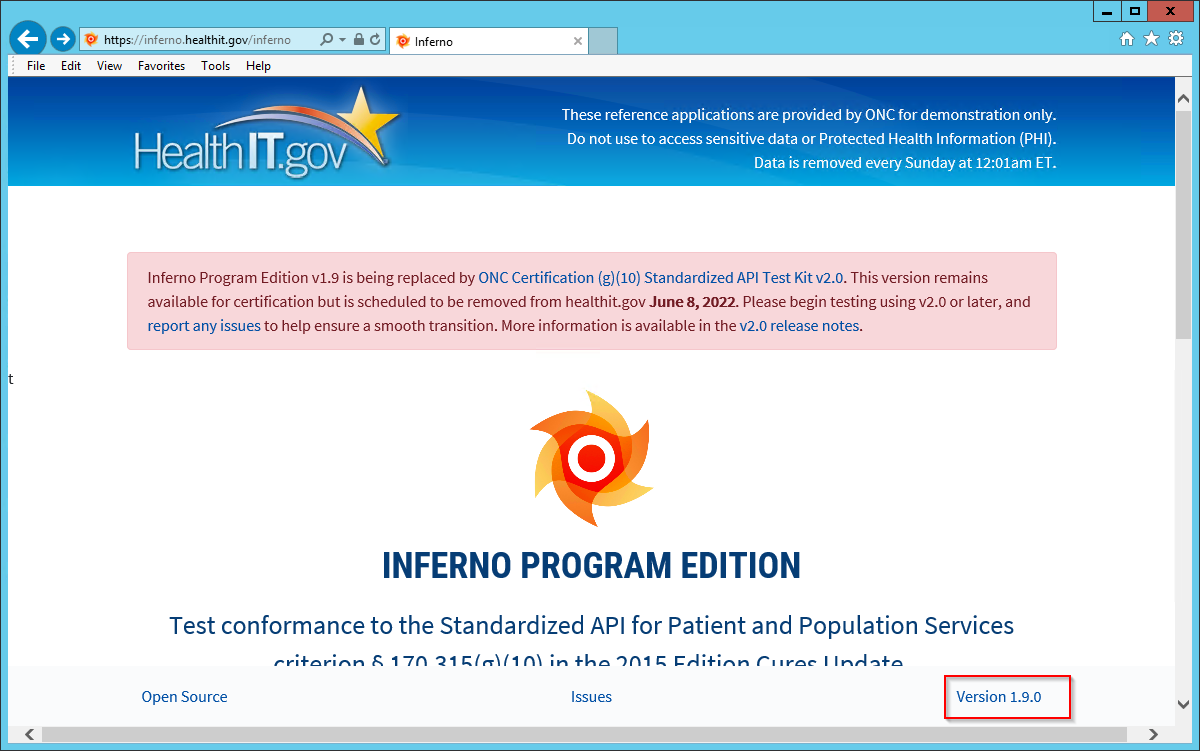Image resolution: width=1200 pixels, height=751 pixels.
Task: Open the Open Source footer link
Action: click(x=184, y=697)
